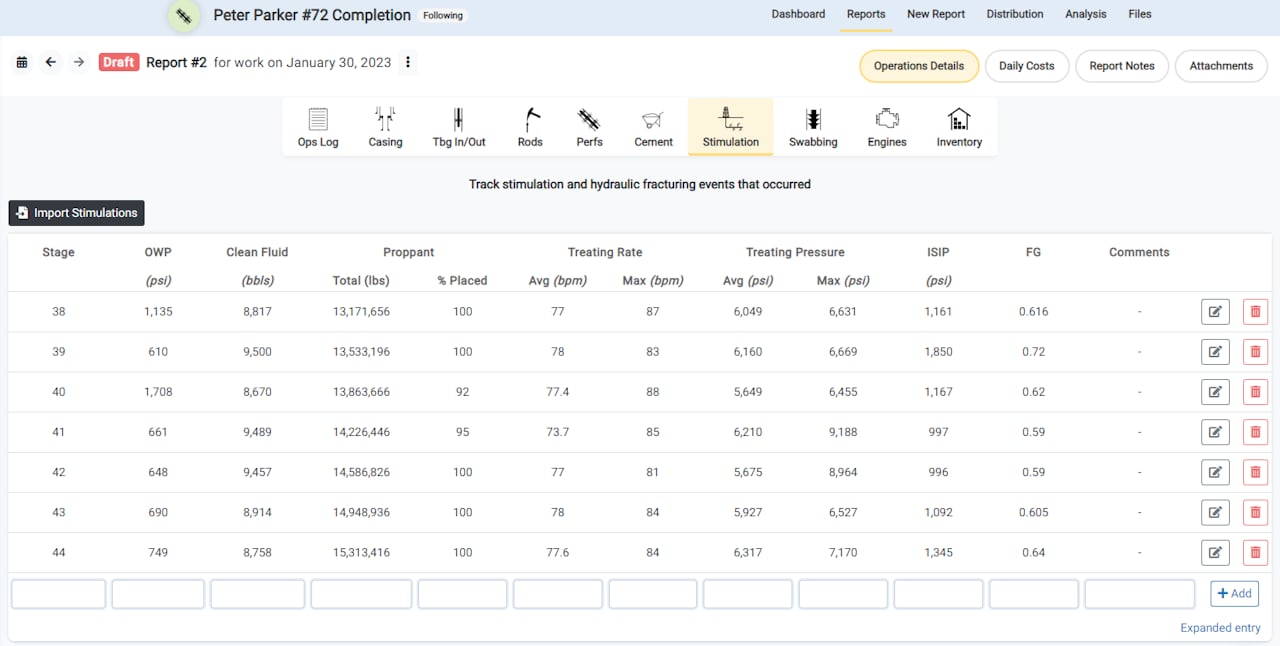Open the Cement section
Image resolution: width=1280 pixels, height=646 pixels.
coord(654,127)
